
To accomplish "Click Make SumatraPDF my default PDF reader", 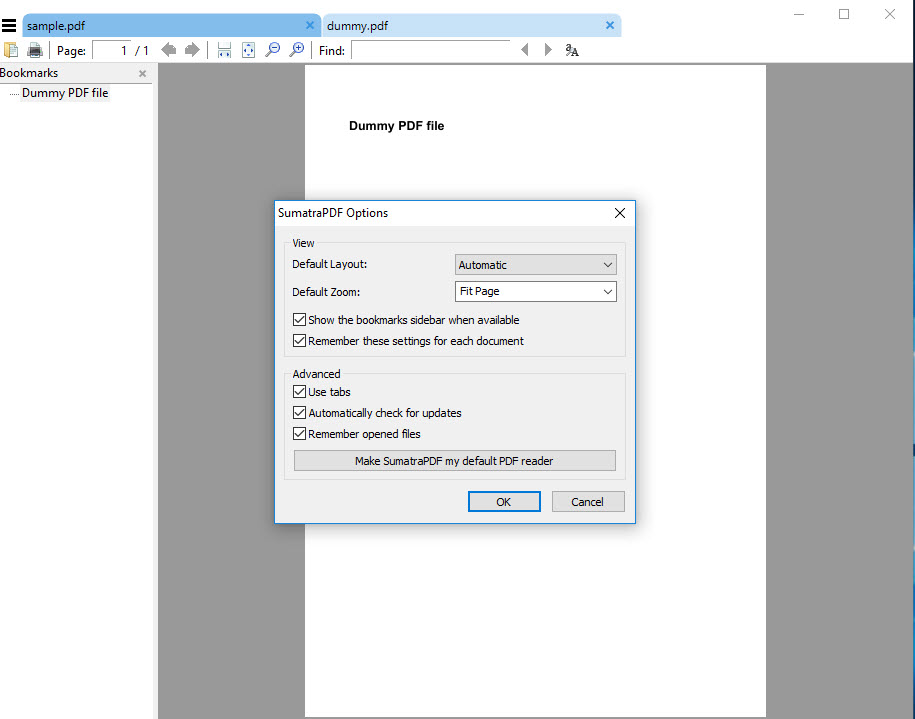I will point(455,460).
